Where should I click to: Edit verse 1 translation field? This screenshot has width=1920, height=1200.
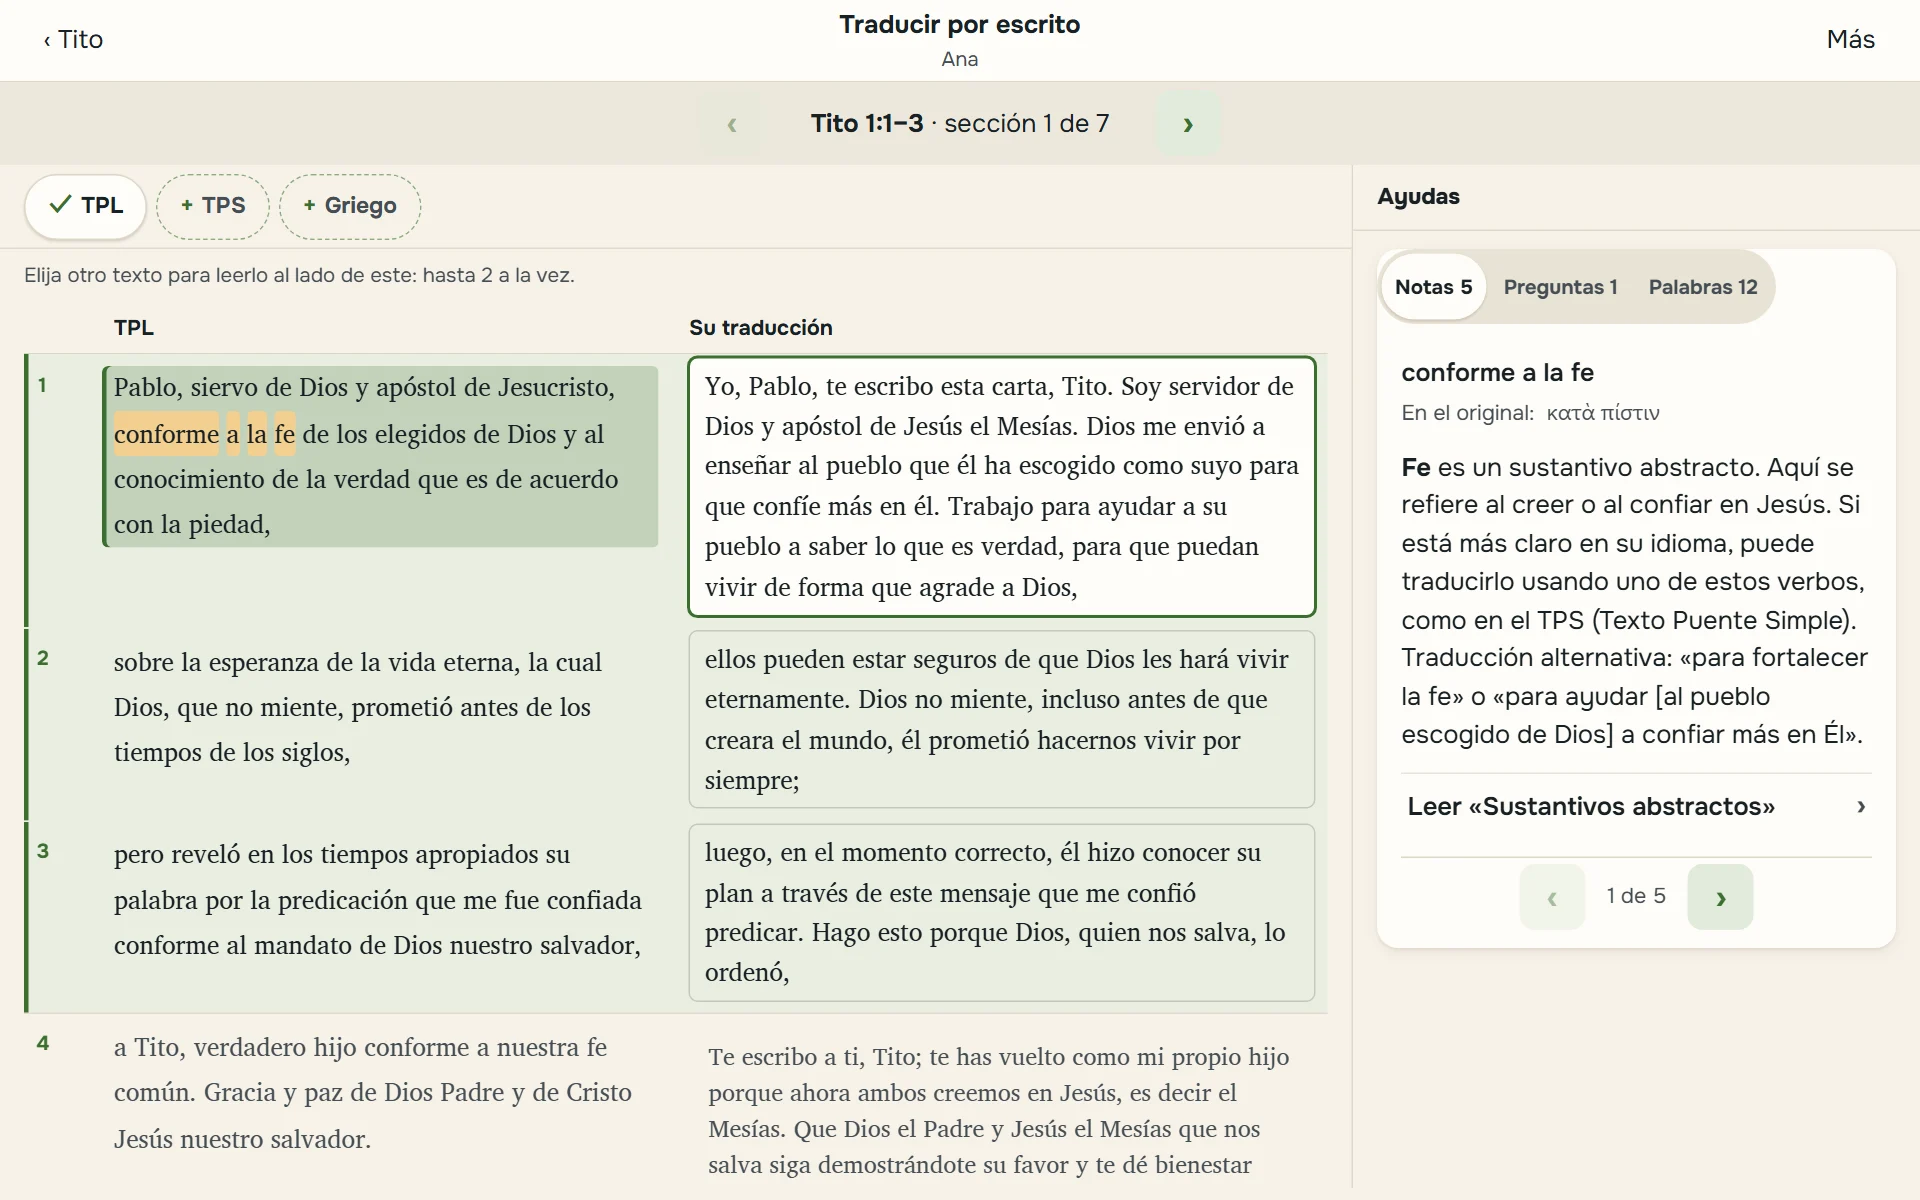coord(1001,487)
